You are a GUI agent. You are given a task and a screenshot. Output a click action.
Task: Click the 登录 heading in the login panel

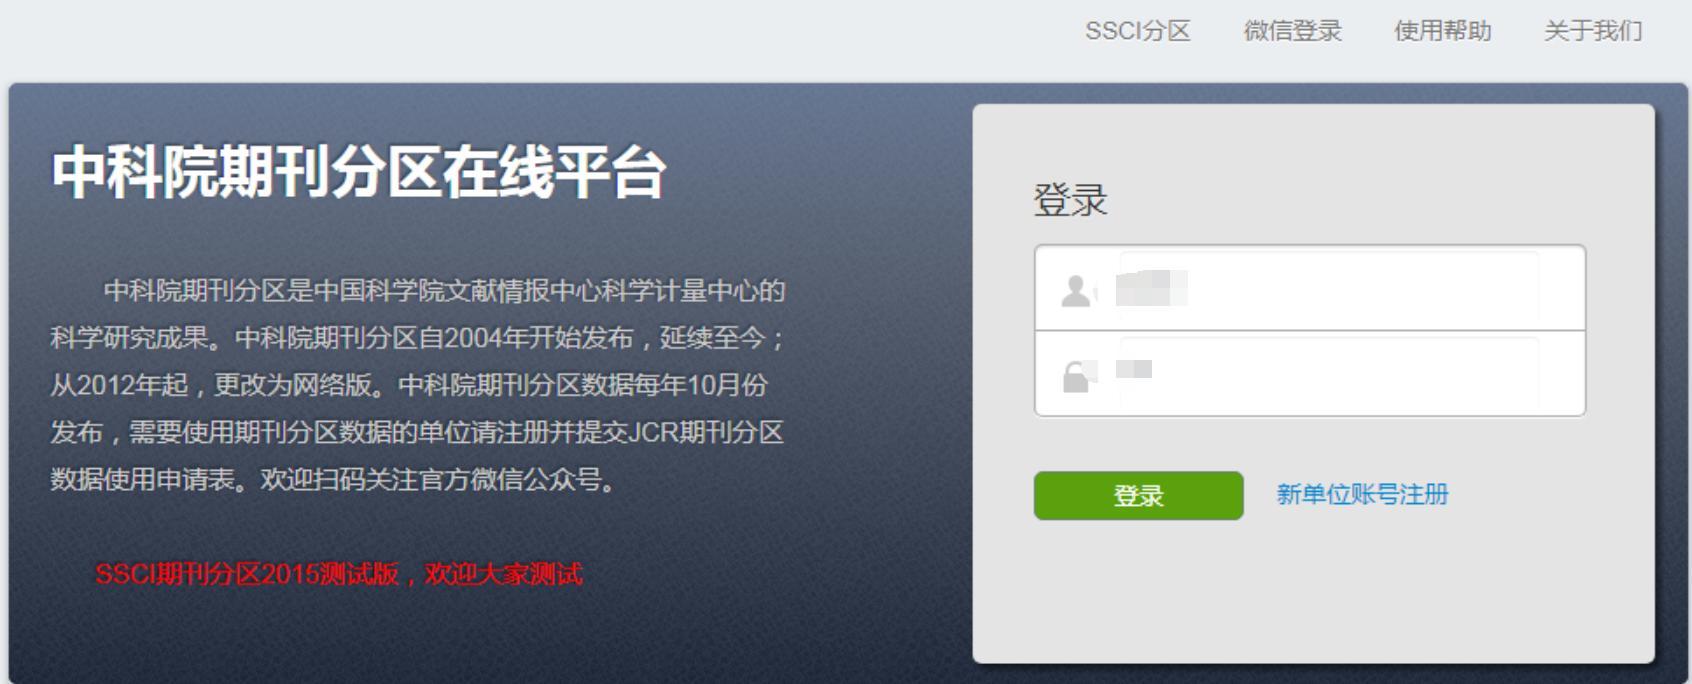[1070, 199]
